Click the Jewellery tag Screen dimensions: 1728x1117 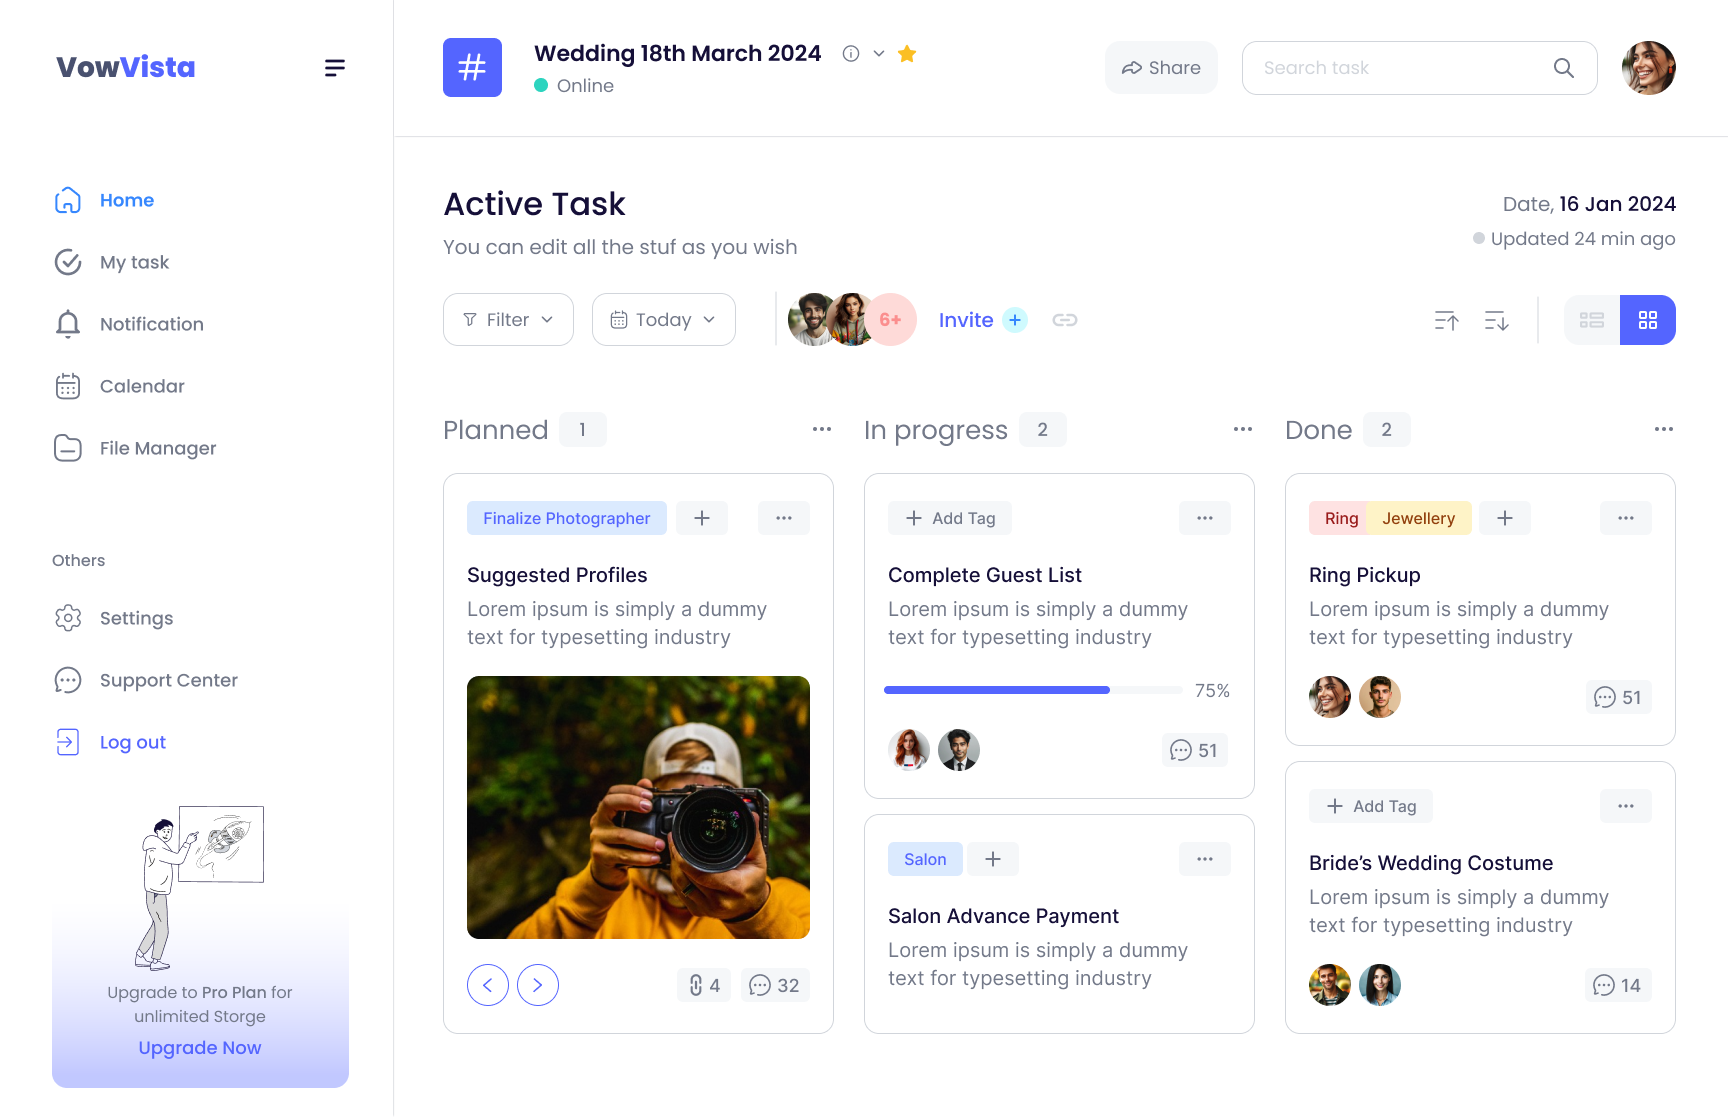click(x=1419, y=518)
